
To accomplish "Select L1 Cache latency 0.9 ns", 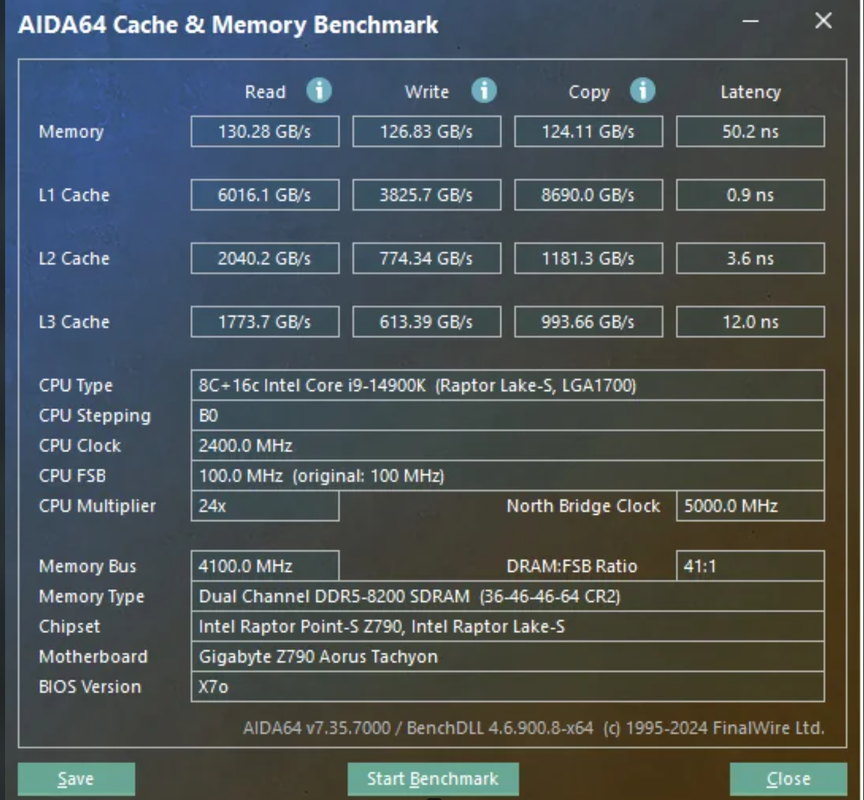I will [750, 194].
